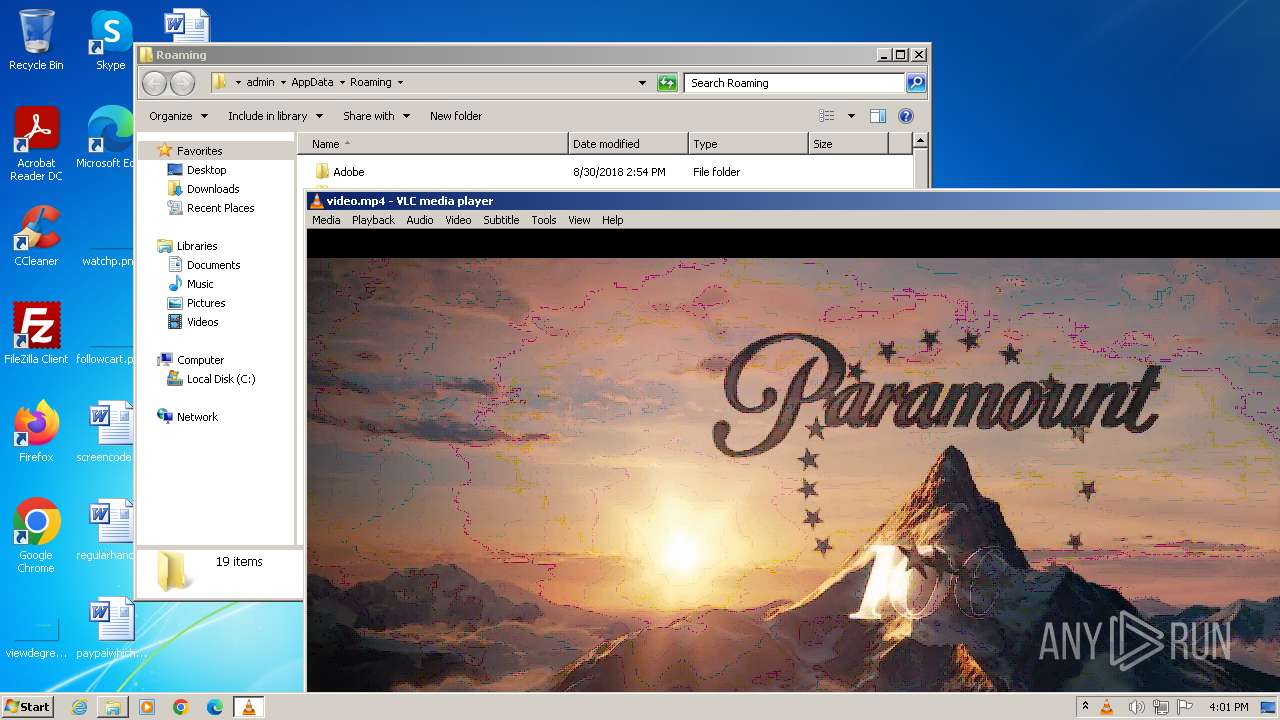This screenshot has height=720, width=1280.
Task: Open Explorer help question mark icon
Action: click(906, 116)
